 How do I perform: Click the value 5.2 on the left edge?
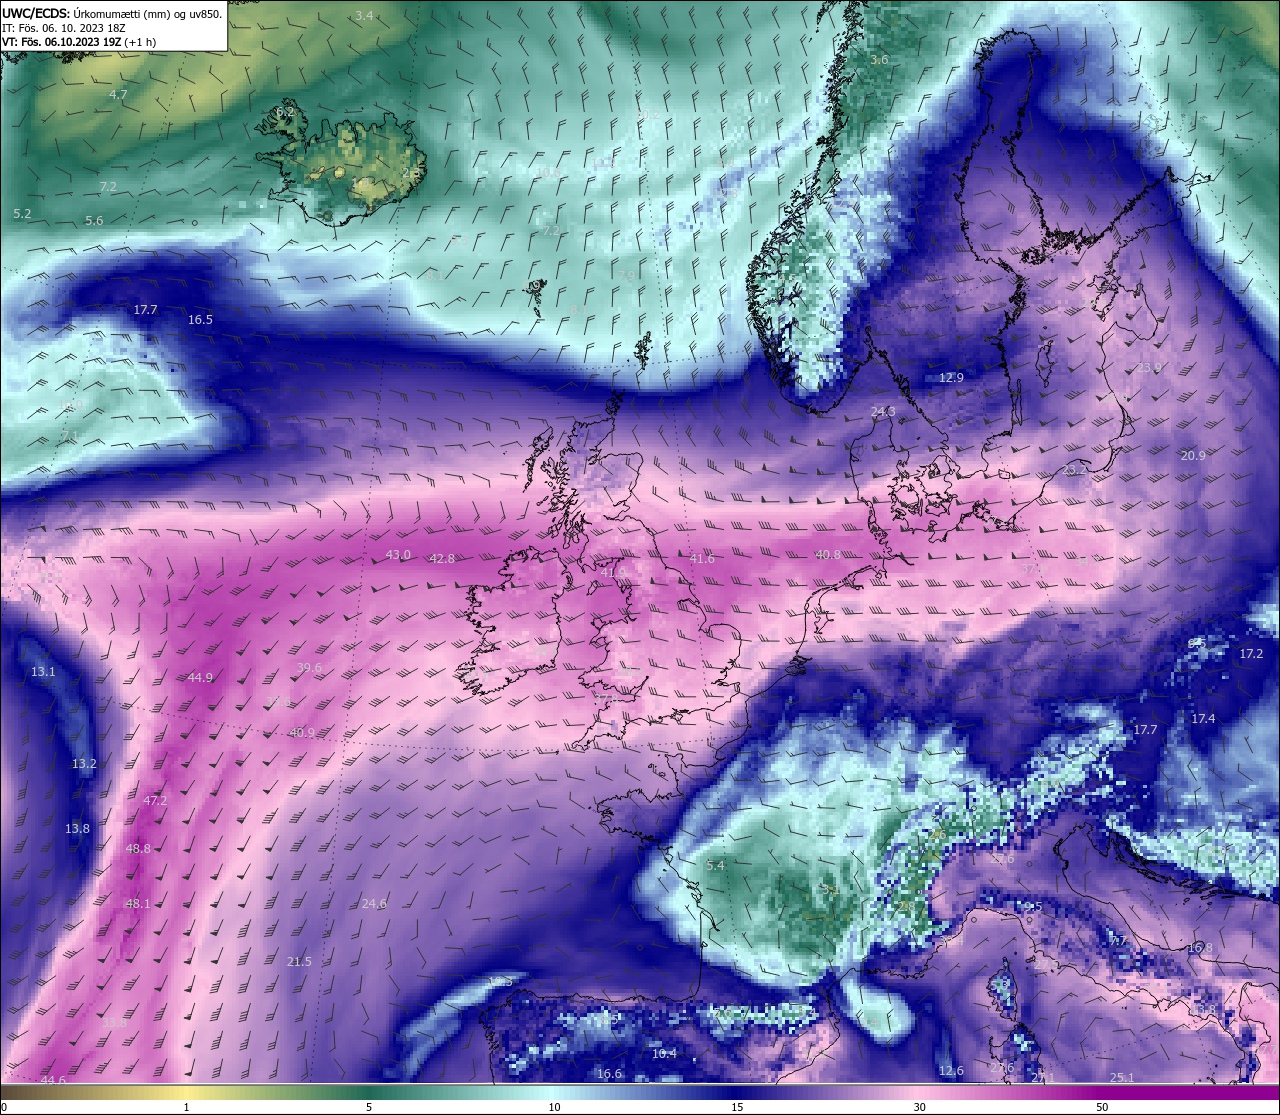click(22, 214)
